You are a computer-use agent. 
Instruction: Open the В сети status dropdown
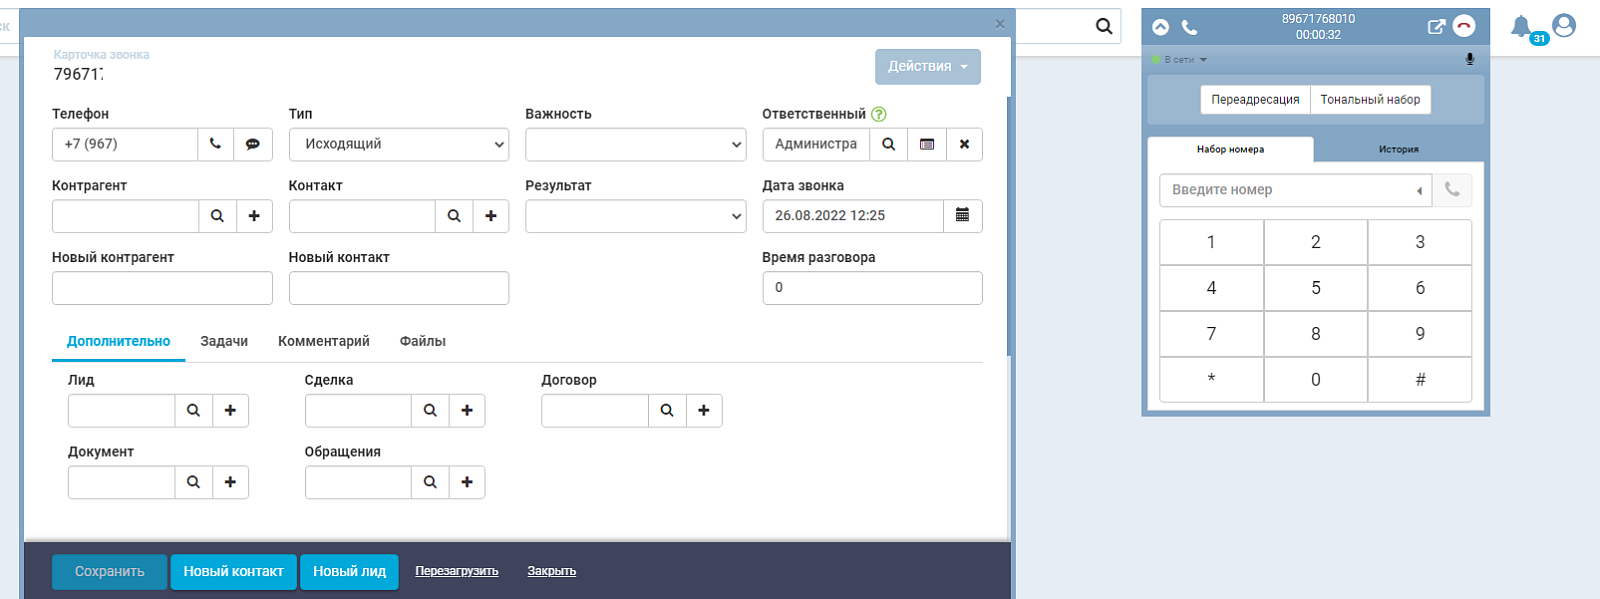1180,60
